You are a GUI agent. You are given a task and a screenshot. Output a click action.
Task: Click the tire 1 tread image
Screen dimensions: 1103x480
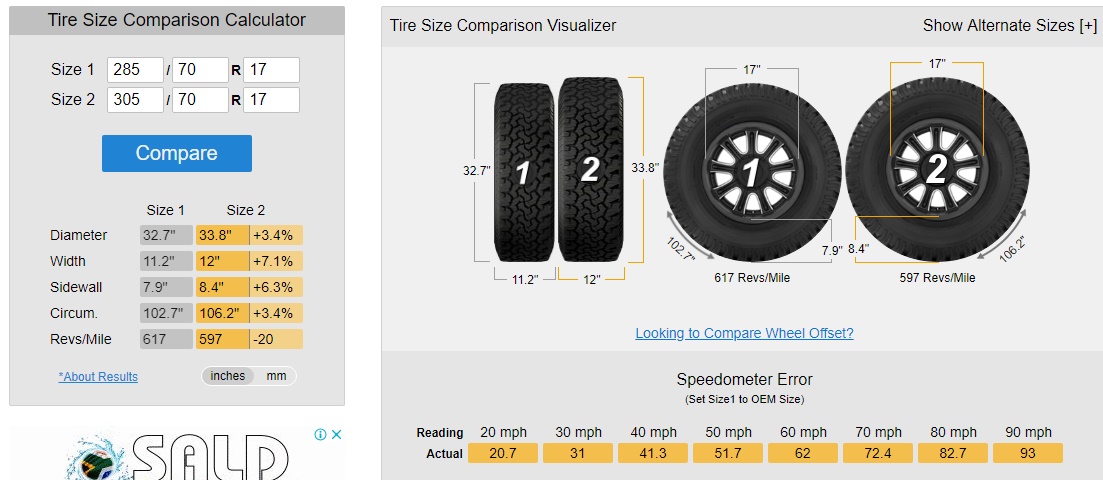pyautogui.click(x=524, y=172)
